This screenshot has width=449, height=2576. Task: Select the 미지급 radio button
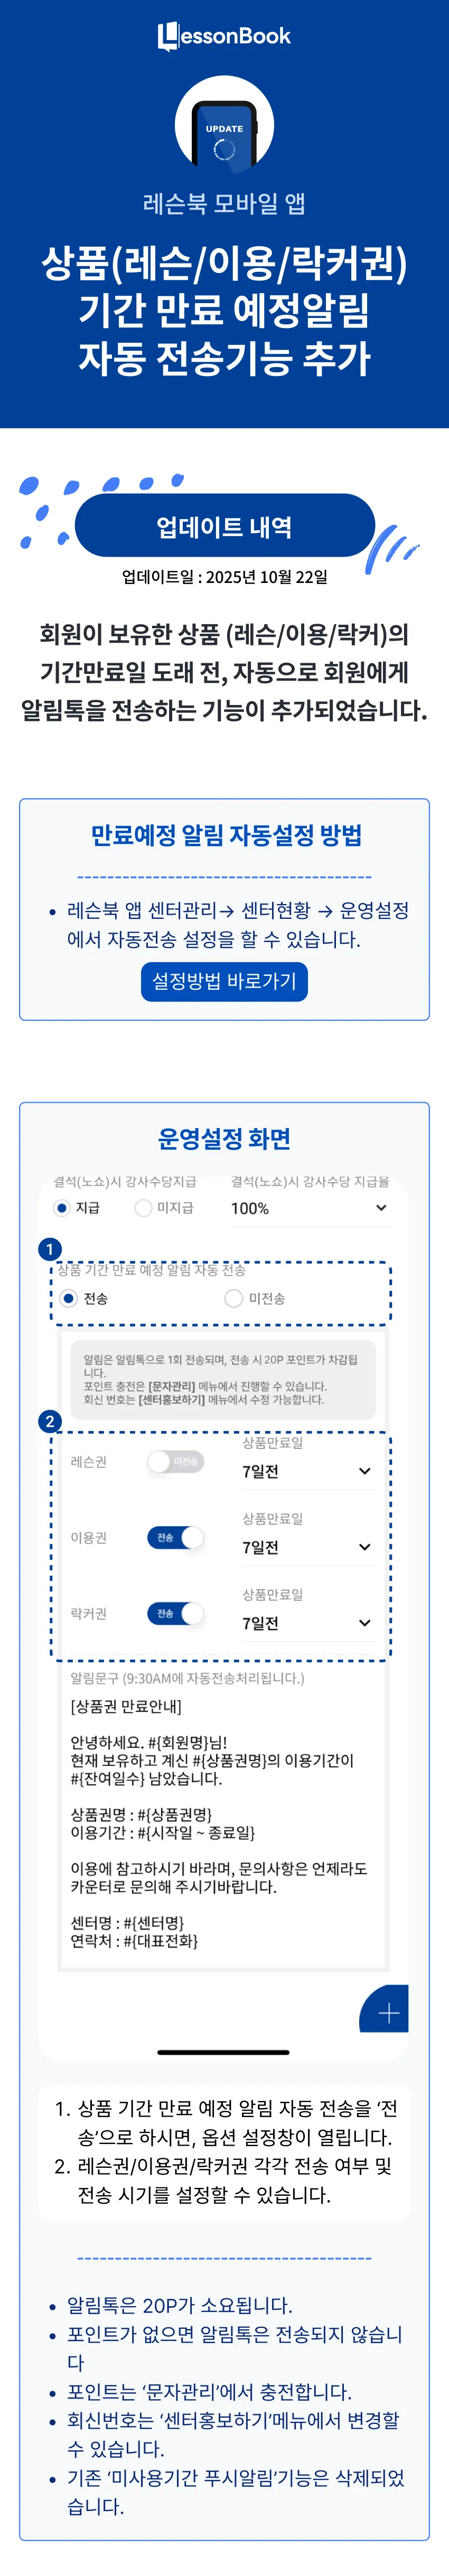click(143, 1207)
